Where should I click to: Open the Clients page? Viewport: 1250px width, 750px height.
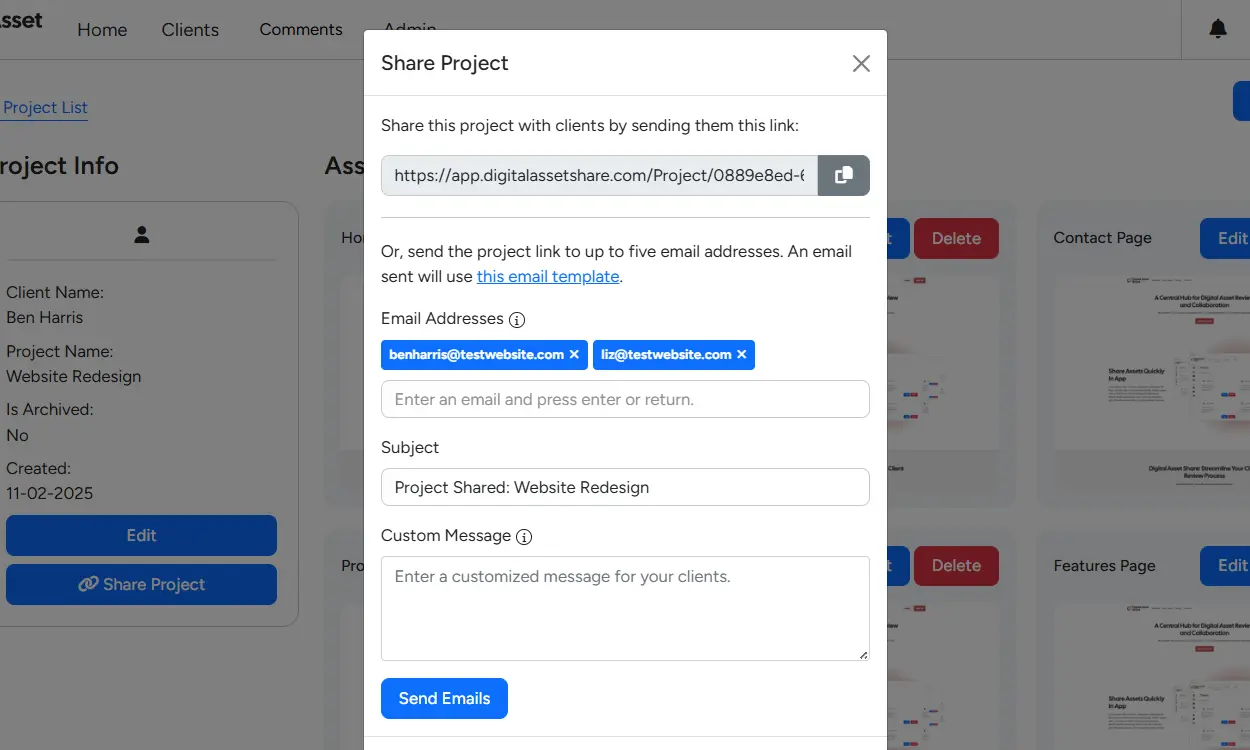click(190, 30)
